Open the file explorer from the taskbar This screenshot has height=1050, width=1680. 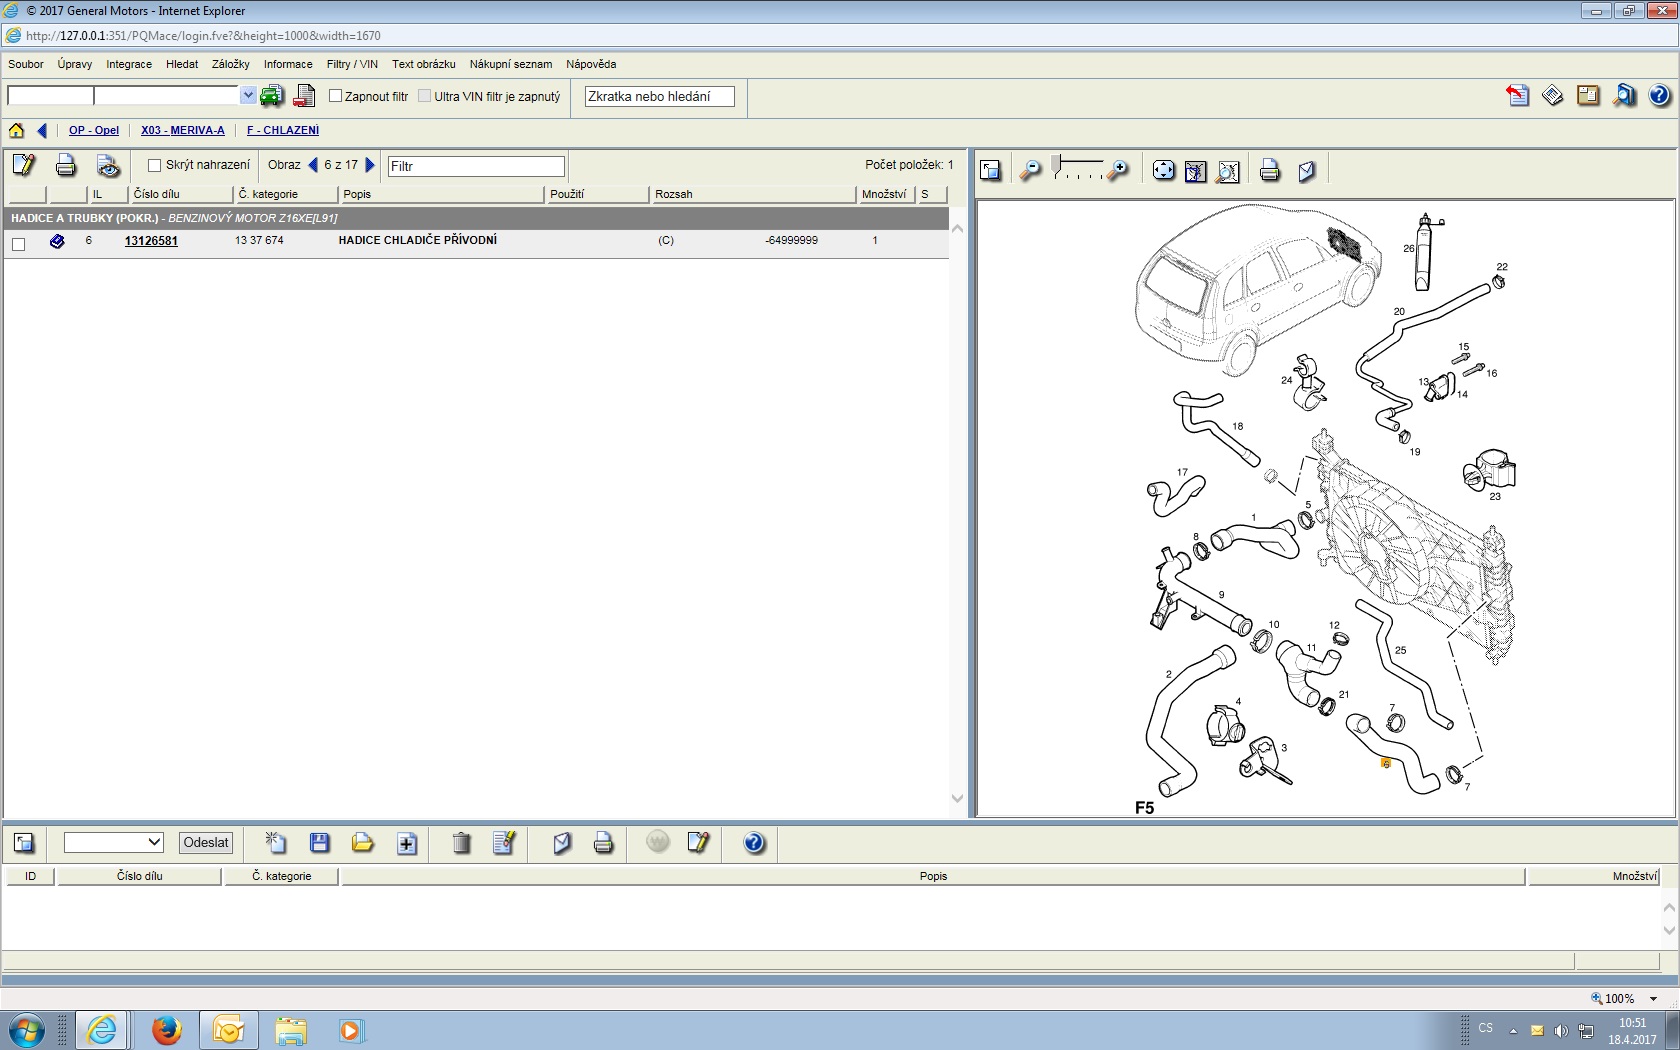[x=290, y=1030]
